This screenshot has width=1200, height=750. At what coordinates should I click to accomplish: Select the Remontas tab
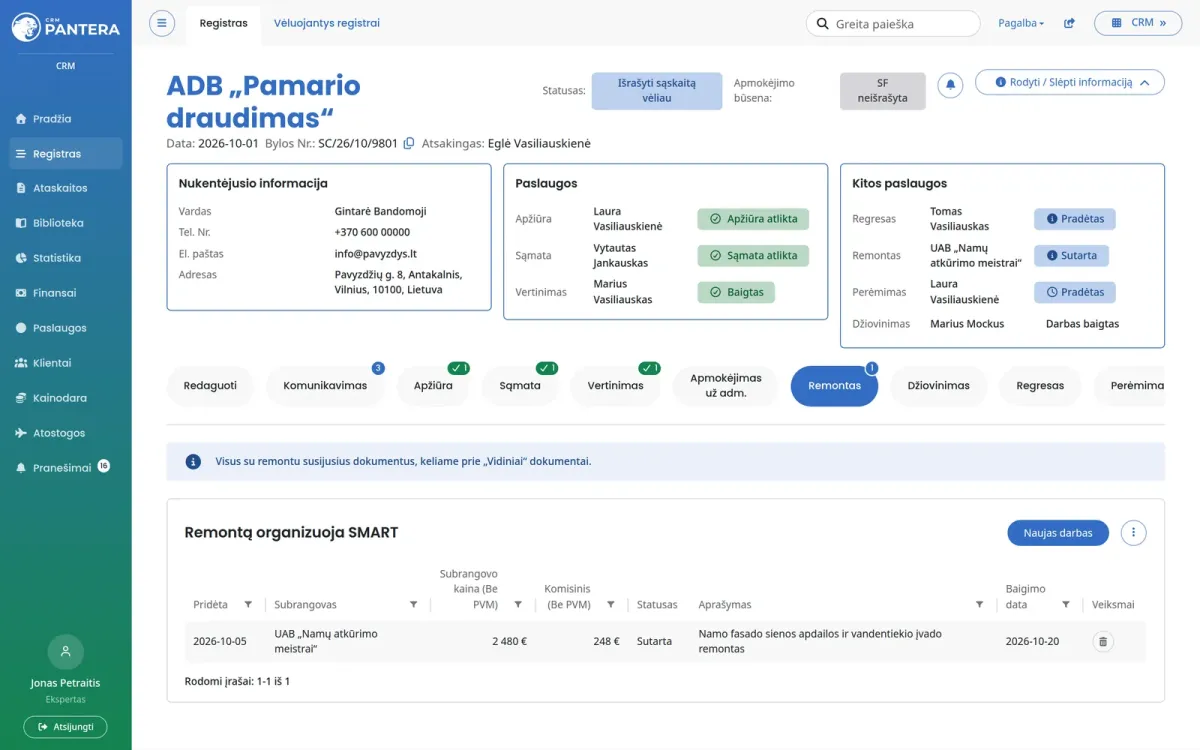pyautogui.click(x=834, y=386)
